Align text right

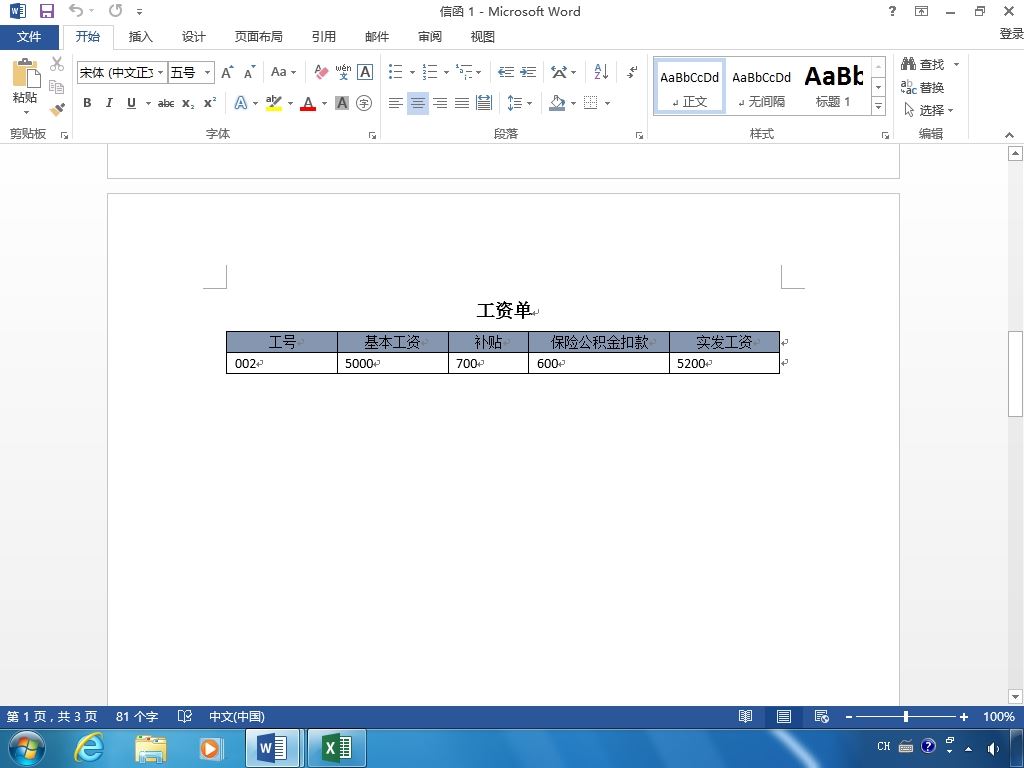(440, 103)
